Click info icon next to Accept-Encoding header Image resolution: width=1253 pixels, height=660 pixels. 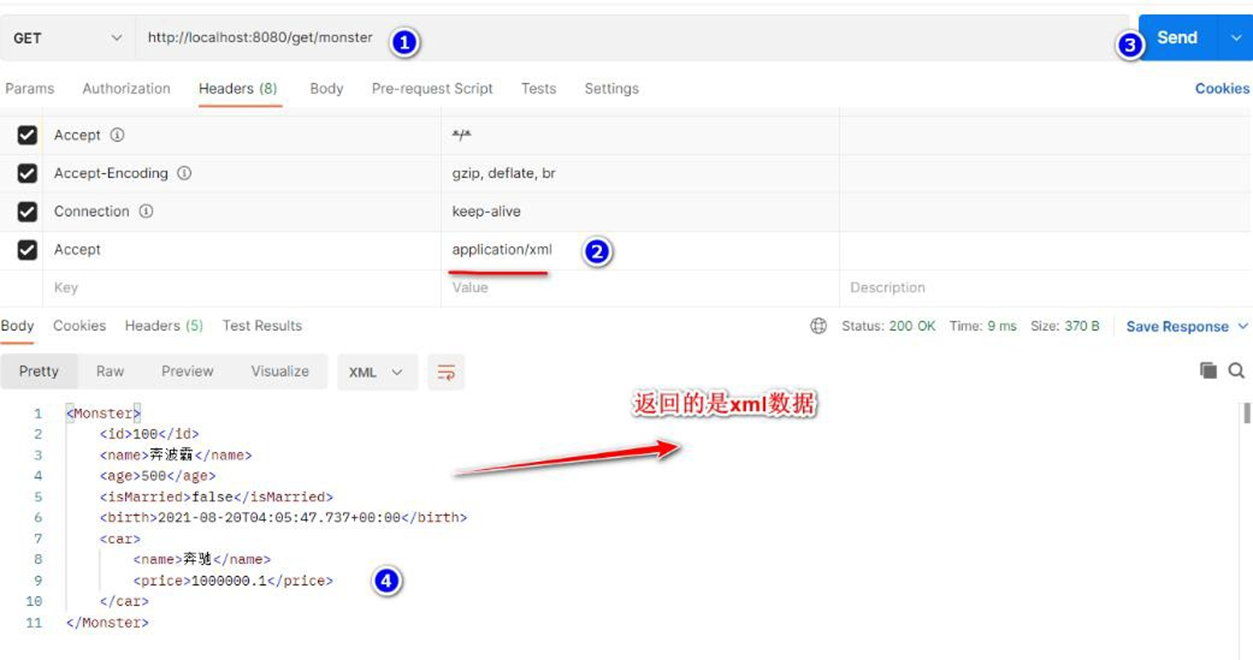(184, 173)
